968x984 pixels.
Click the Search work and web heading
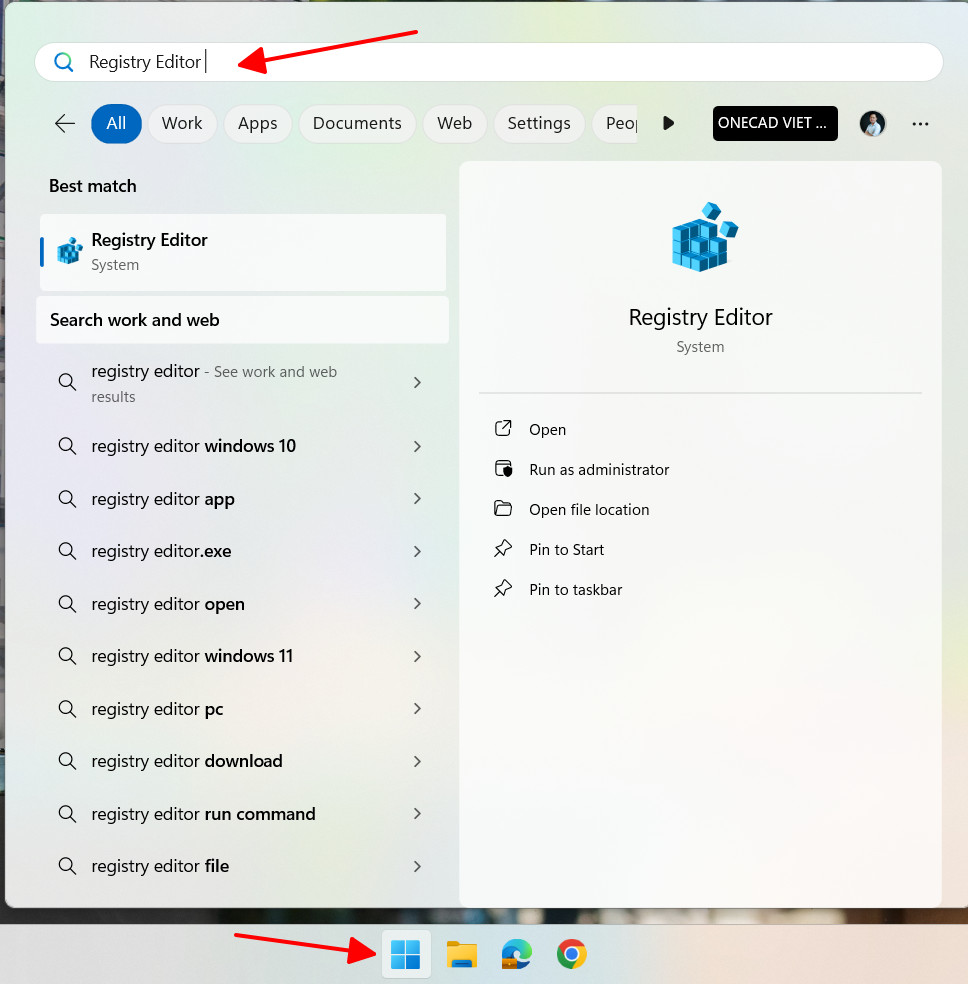(134, 320)
